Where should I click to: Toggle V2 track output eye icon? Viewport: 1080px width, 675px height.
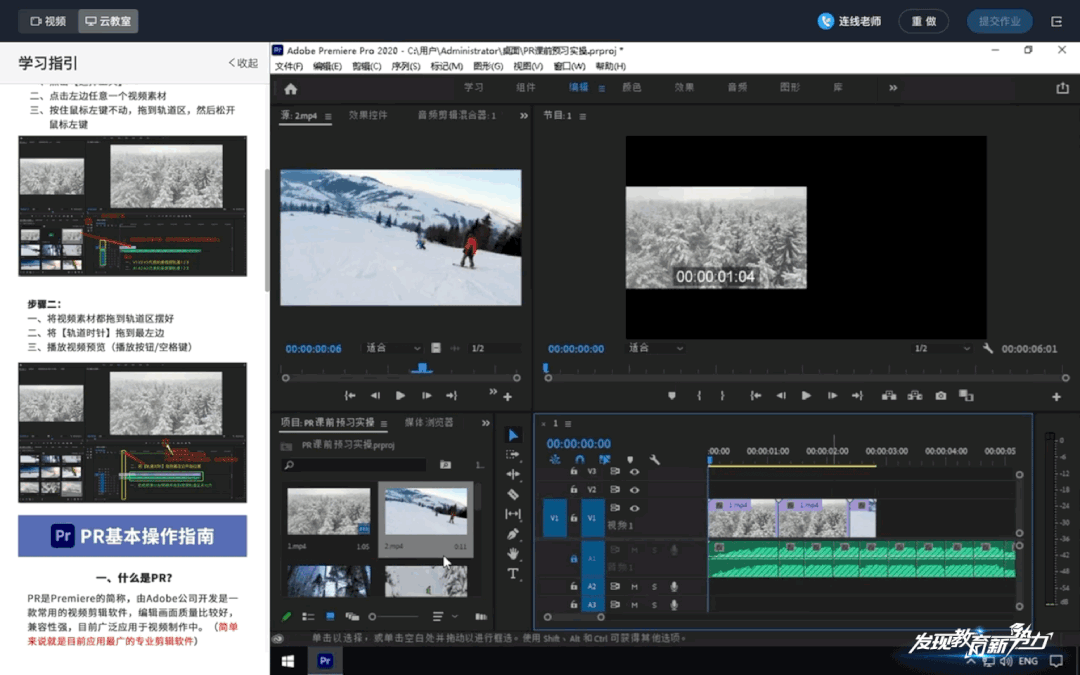click(x=634, y=490)
